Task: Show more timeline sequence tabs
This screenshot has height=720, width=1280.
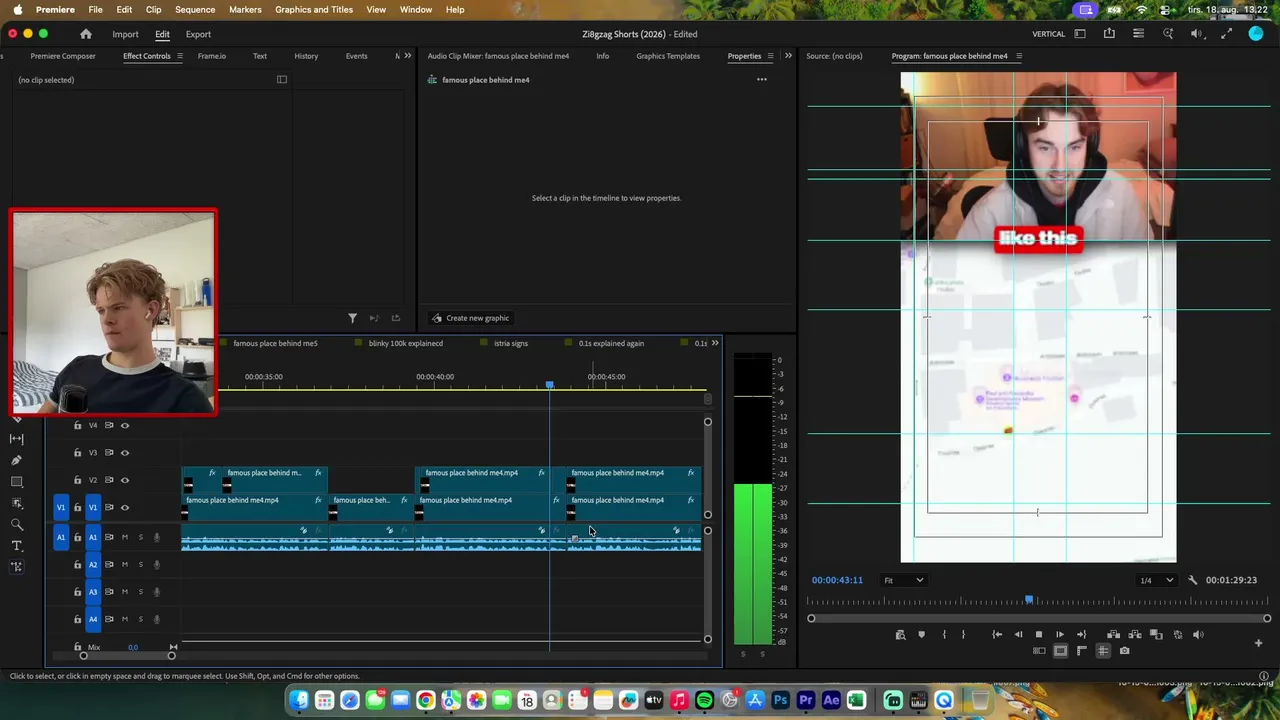Action: point(715,343)
